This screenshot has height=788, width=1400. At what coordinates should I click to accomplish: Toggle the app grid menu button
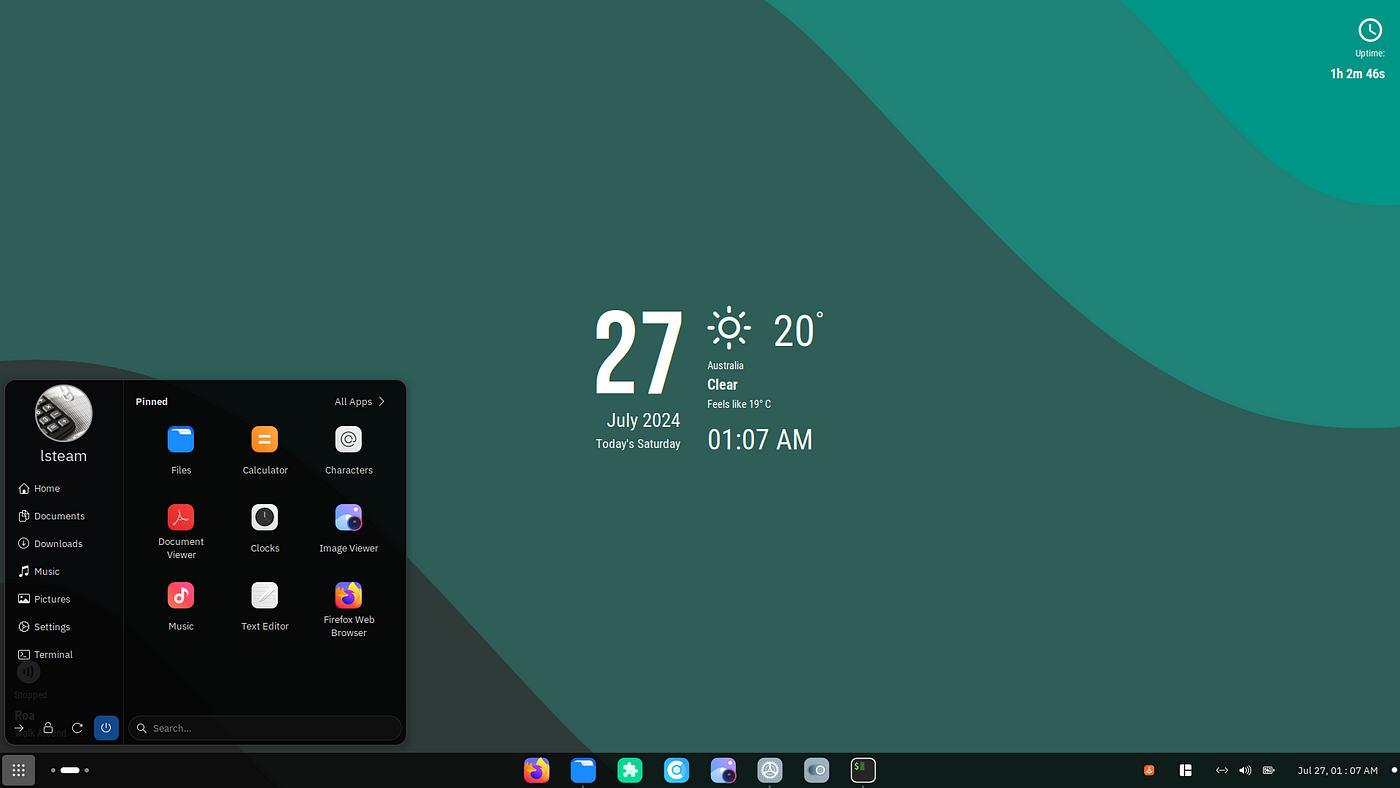18,770
